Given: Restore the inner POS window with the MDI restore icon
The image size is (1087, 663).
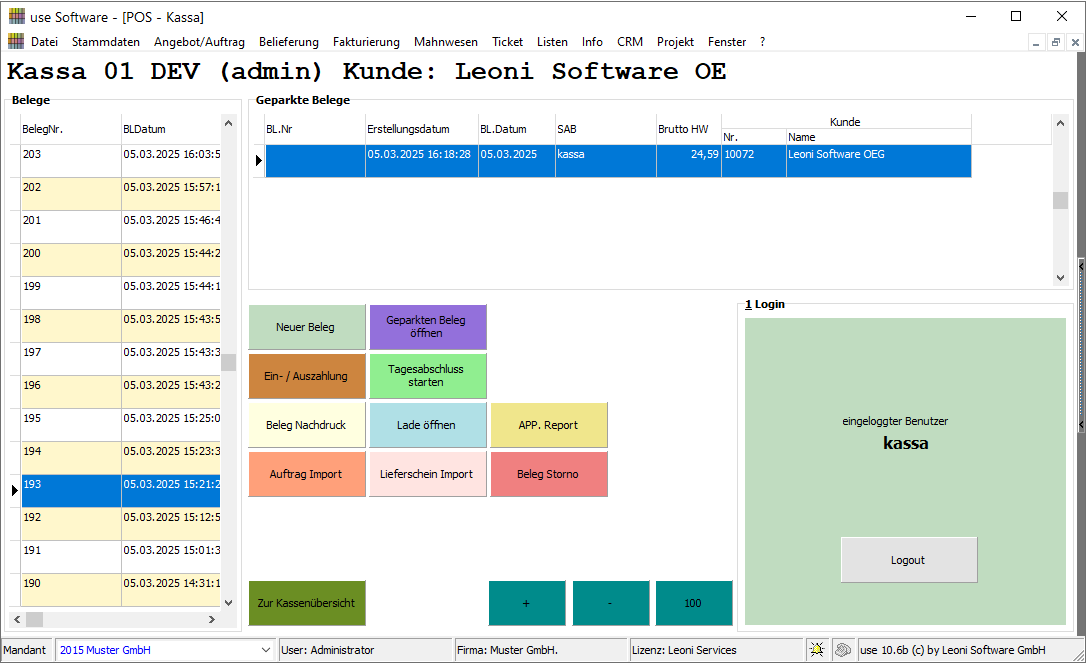Looking at the screenshot, I should tap(1055, 43).
